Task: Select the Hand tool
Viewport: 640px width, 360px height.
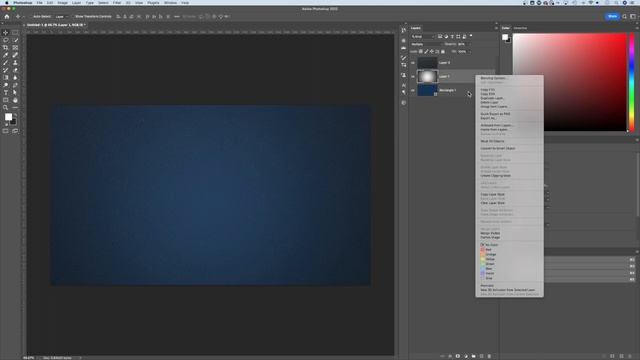Action: tap(15, 100)
